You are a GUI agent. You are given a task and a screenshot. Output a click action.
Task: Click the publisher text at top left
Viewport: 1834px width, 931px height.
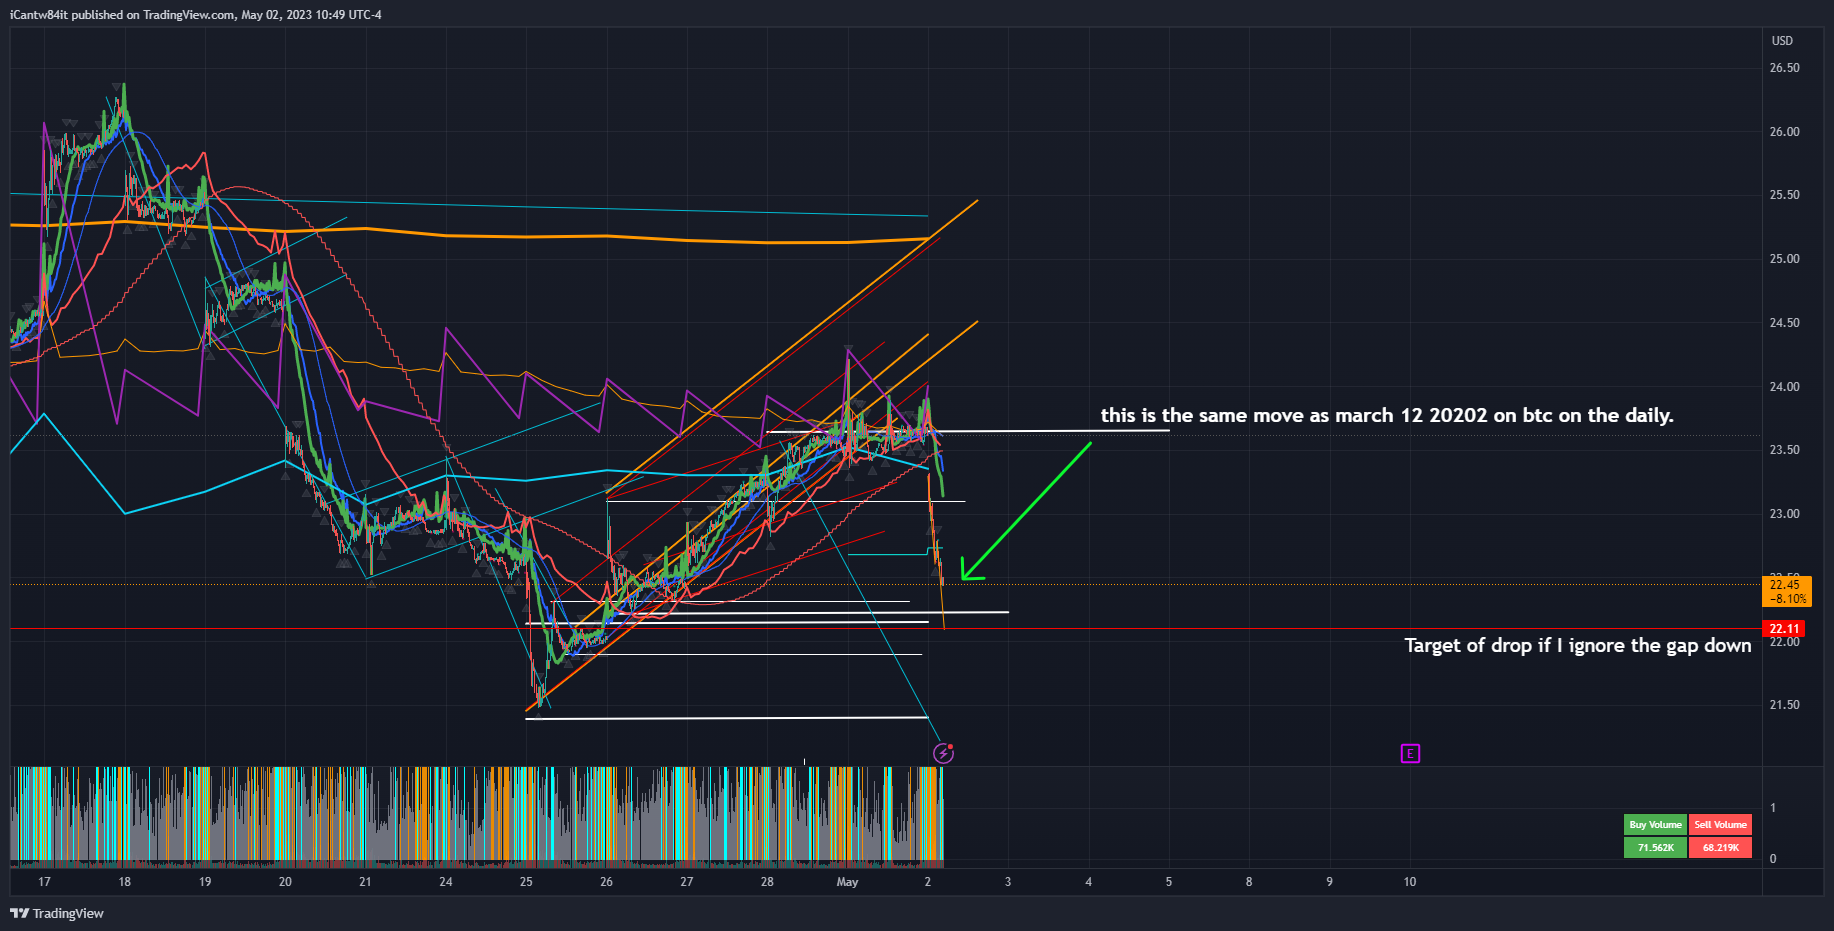pyautogui.click(x=196, y=15)
